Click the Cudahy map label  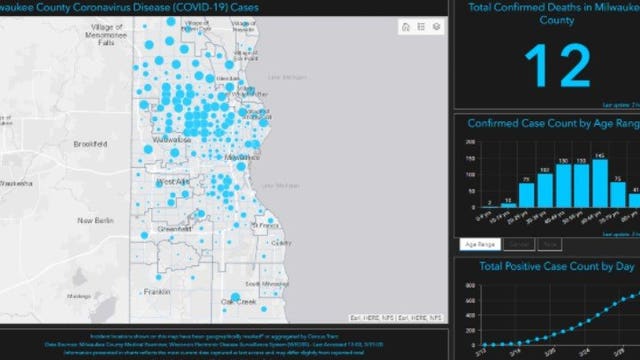pos(281,243)
